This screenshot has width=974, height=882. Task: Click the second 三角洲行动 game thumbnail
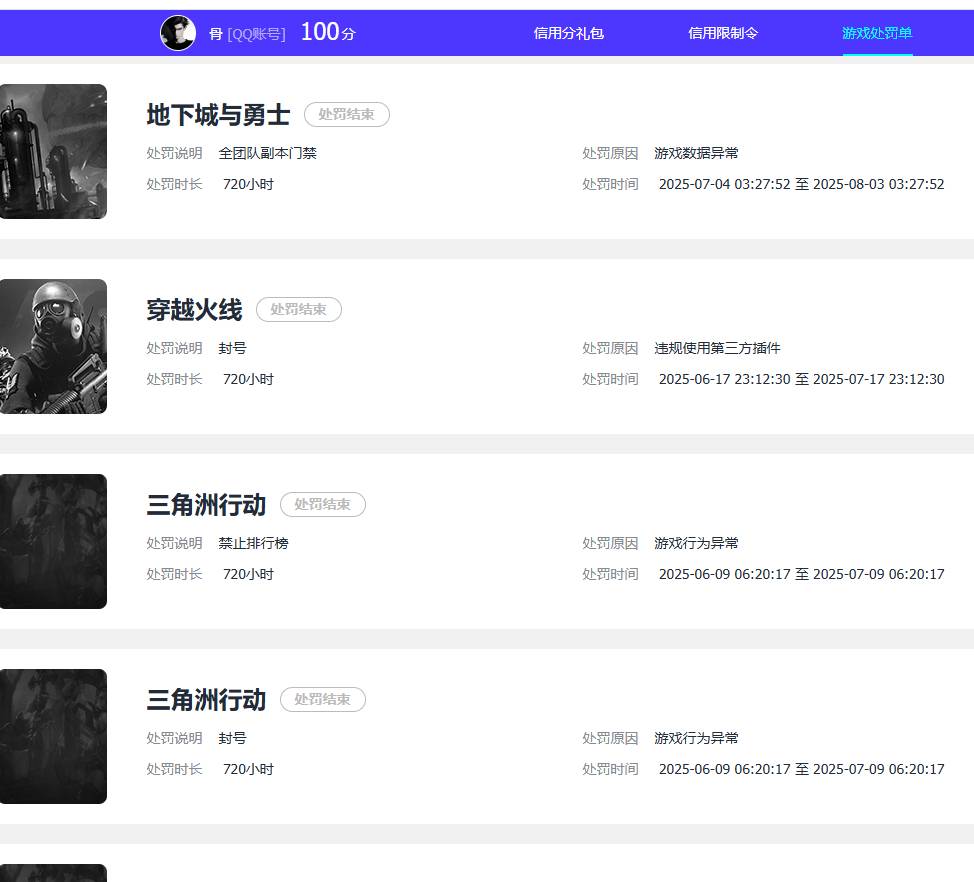54,736
